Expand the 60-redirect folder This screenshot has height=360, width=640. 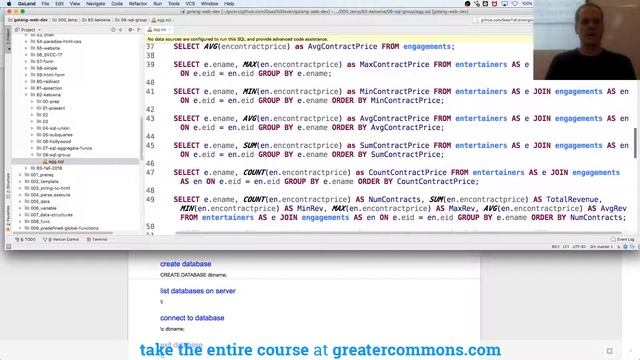tap(27, 81)
